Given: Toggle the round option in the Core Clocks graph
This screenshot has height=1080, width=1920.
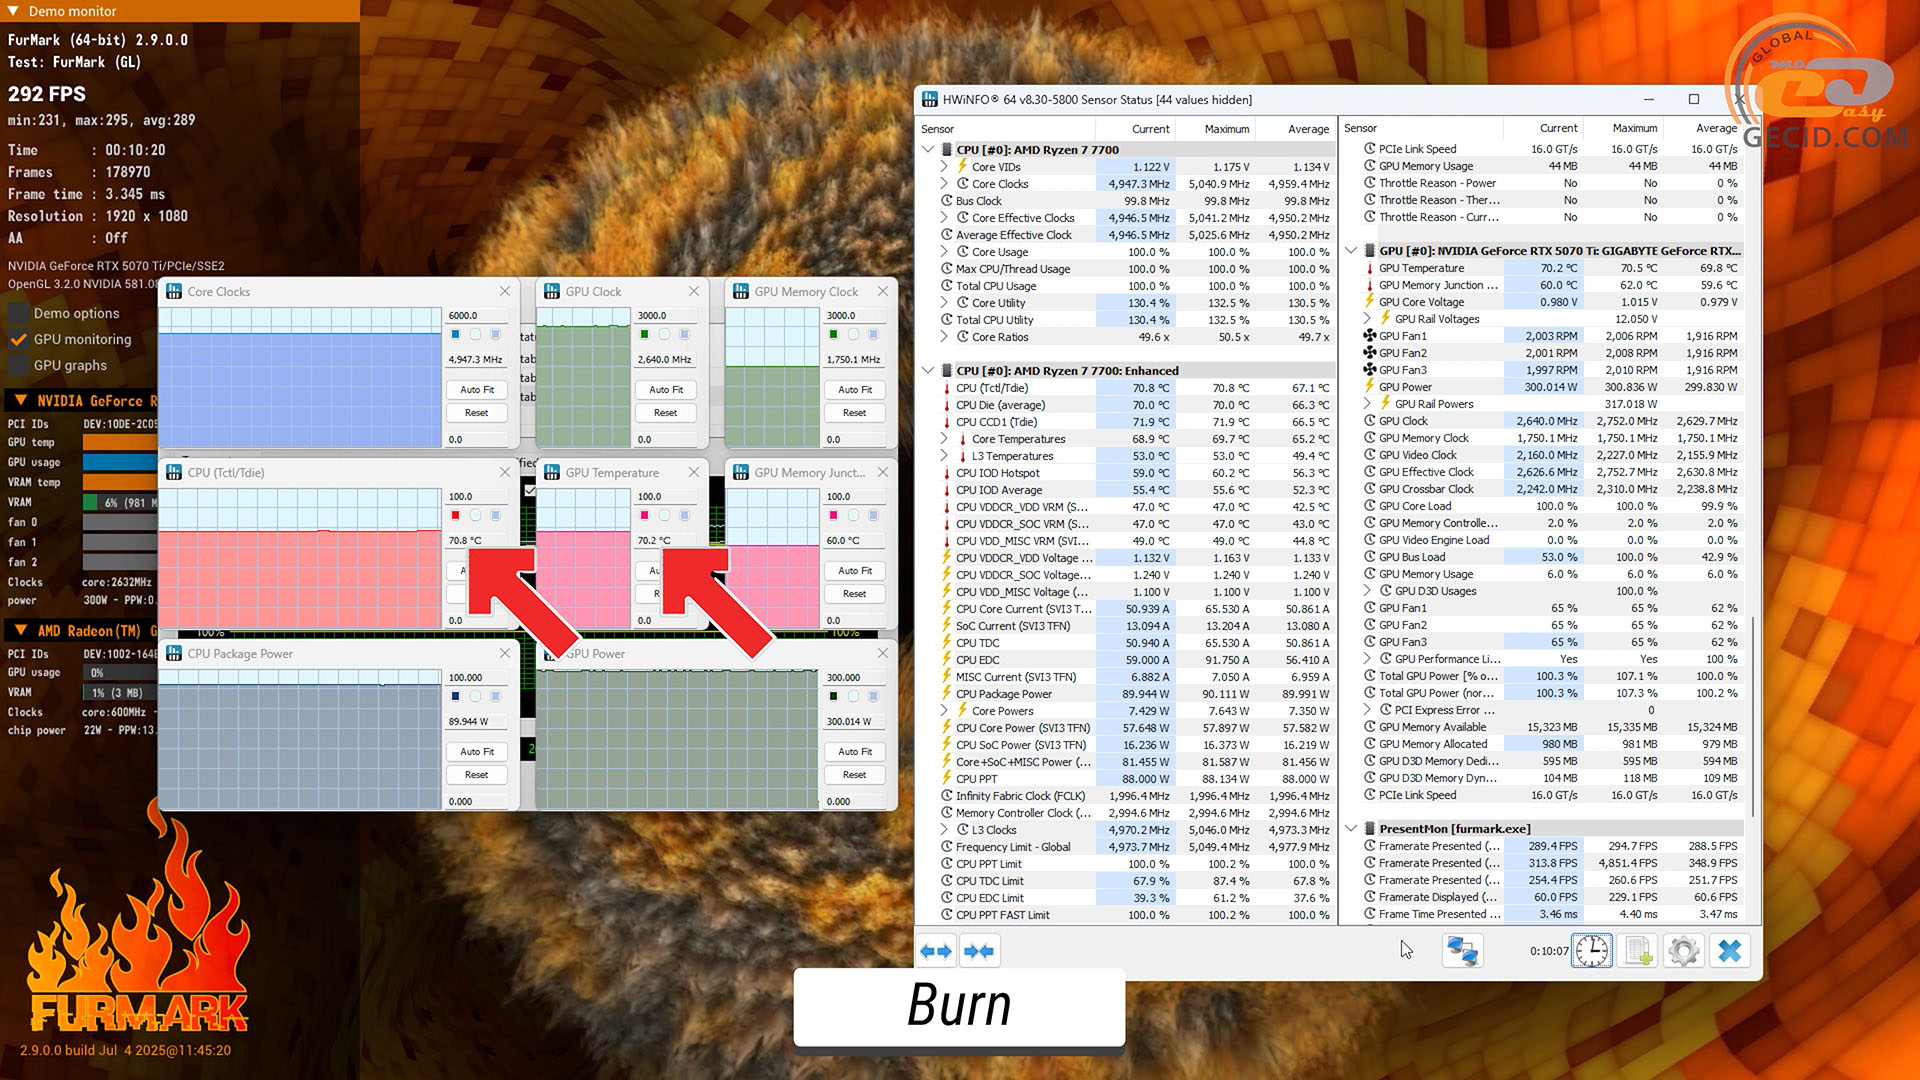Looking at the screenshot, I should point(475,334).
